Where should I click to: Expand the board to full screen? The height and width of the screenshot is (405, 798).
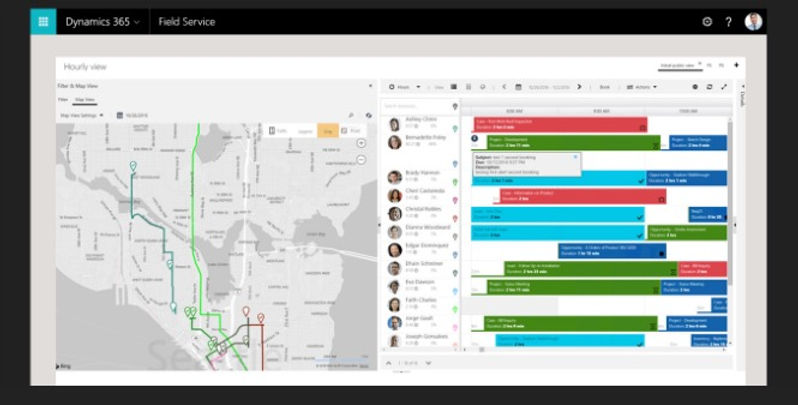[x=724, y=87]
